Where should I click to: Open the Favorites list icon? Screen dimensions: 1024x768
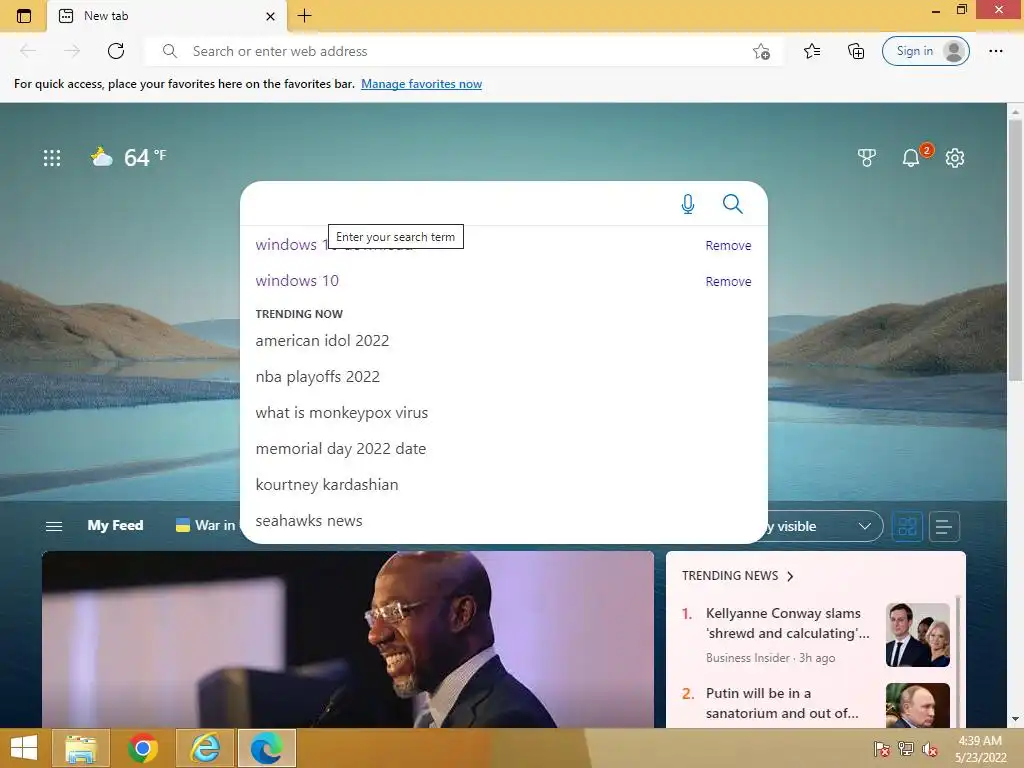click(x=812, y=51)
